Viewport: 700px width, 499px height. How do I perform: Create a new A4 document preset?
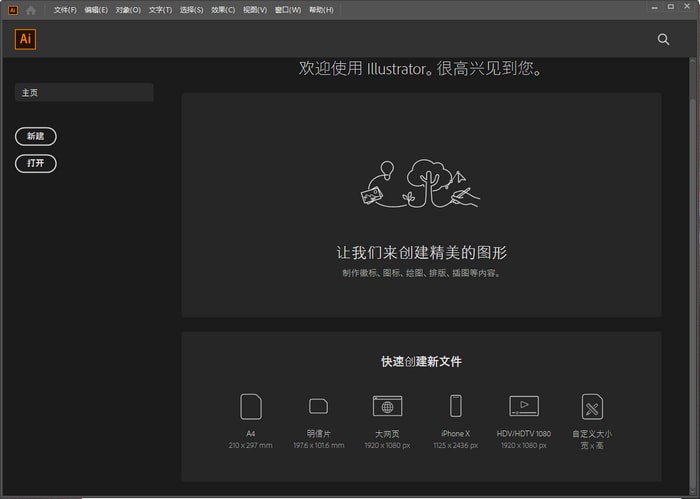(x=251, y=406)
